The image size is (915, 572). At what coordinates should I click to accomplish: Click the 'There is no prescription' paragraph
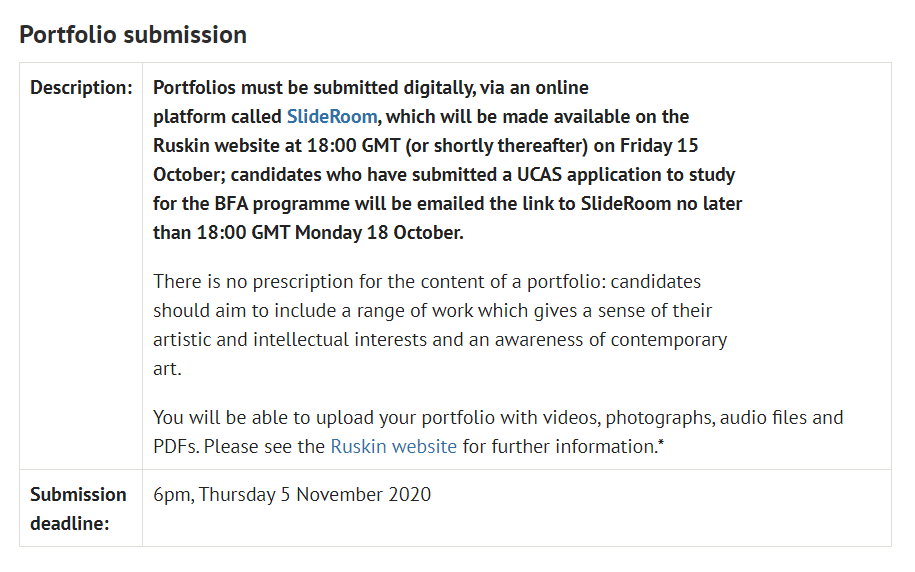coord(427,282)
